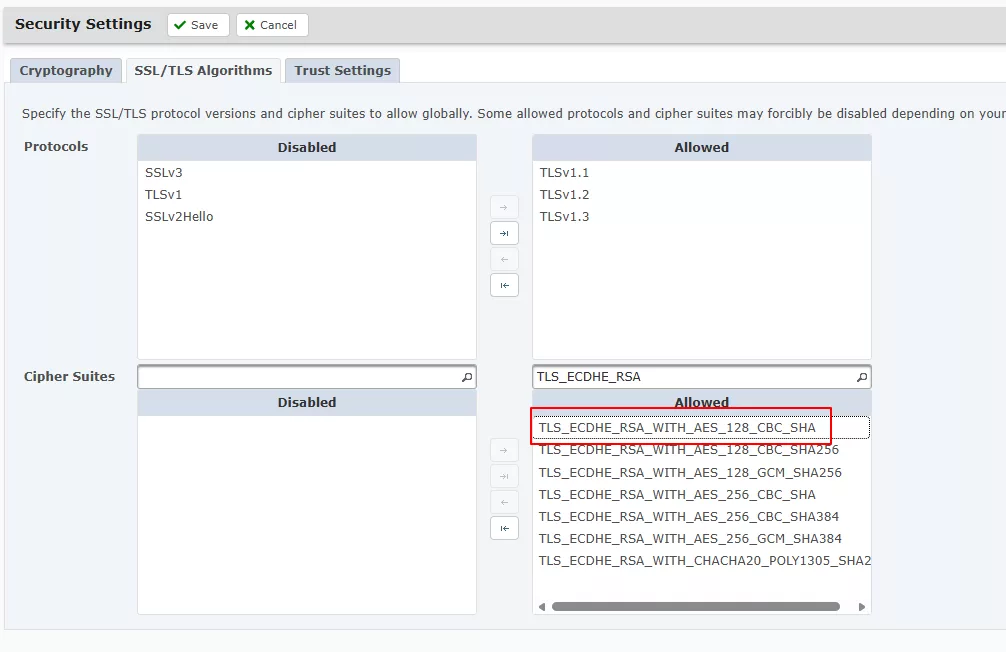
Task: Move selected cipher suite to Disabled
Action: (x=504, y=502)
